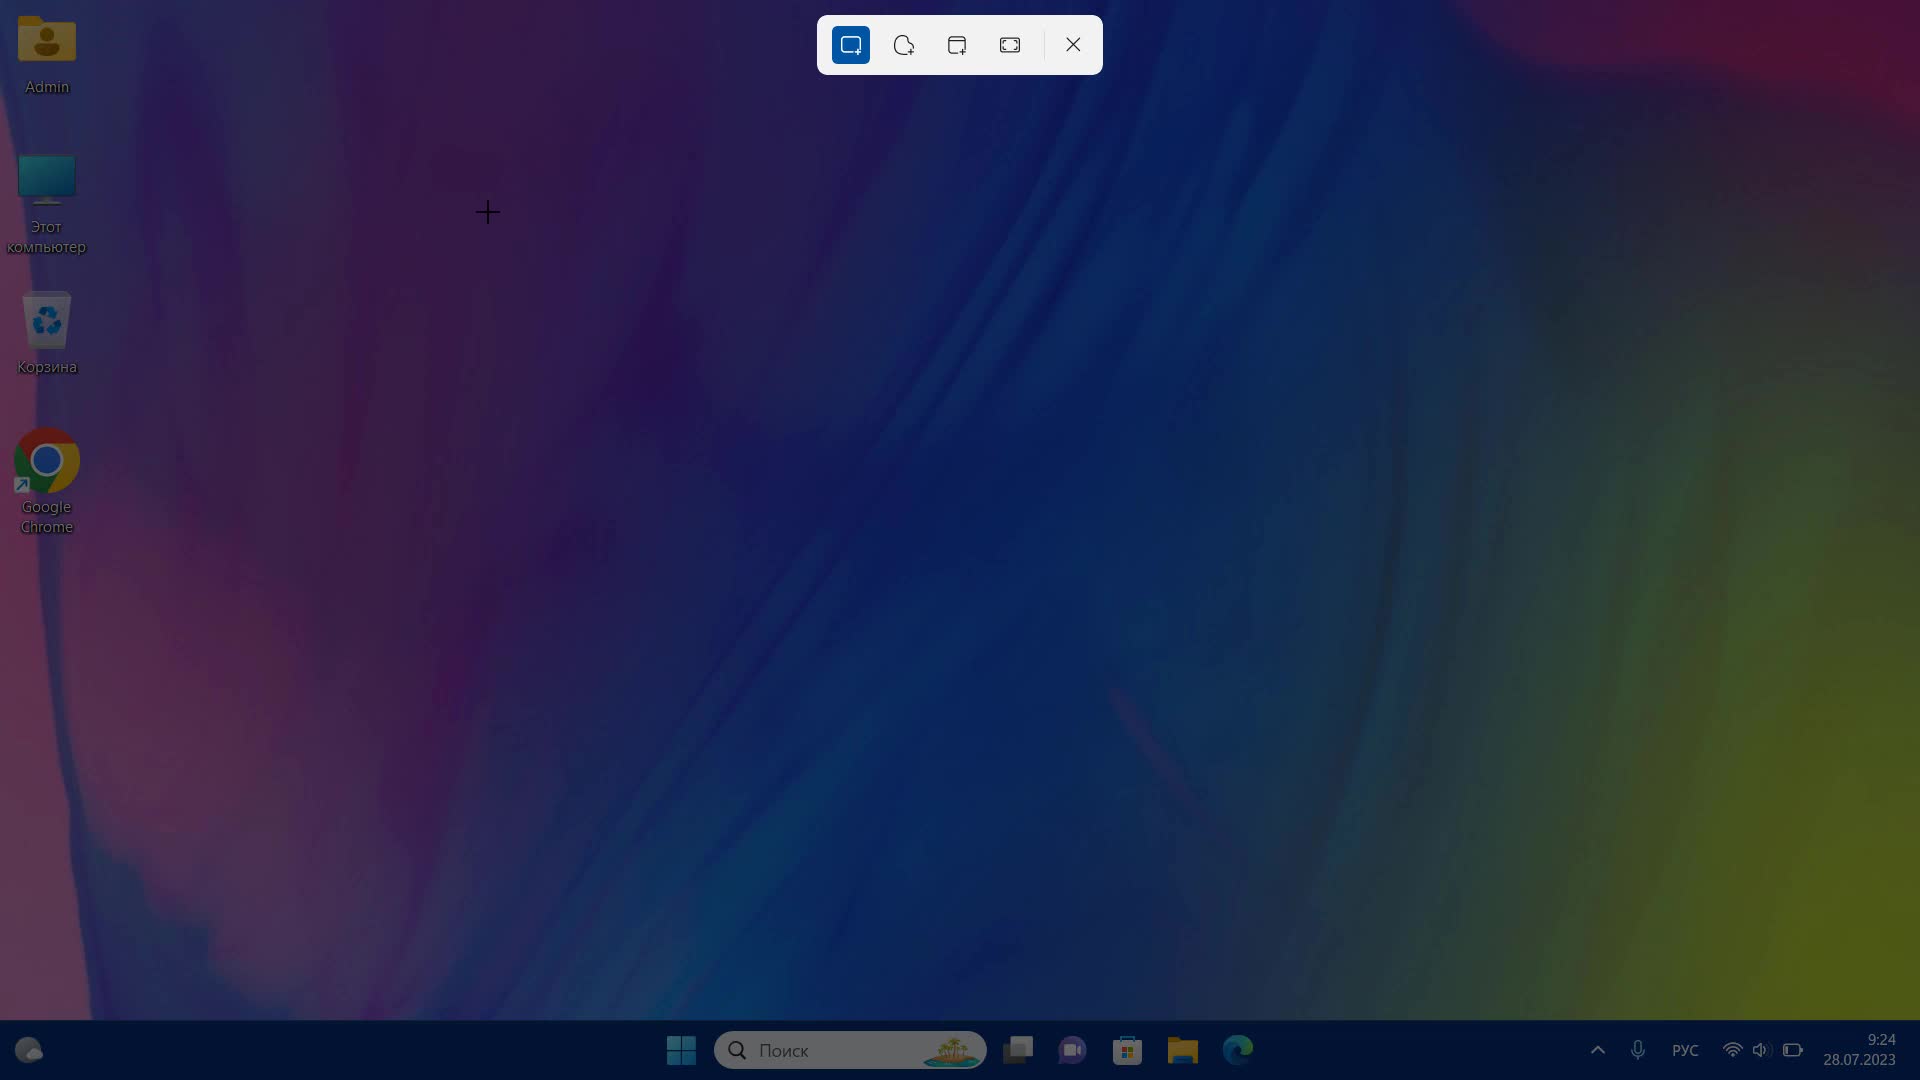Click the microphone tray icon
Image resolution: width=1920 pixels, height=1080 pixels.
coord(1638,1050)
